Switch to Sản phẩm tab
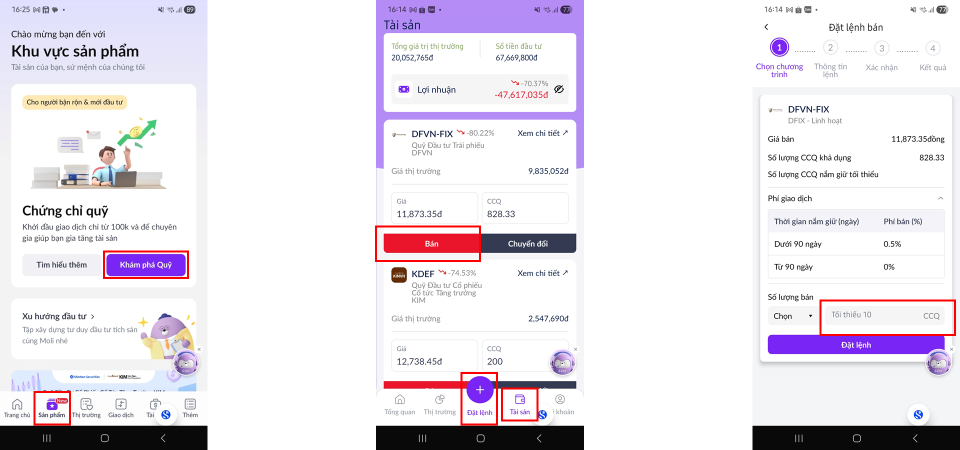This screenshot has height=450, width=960. click(52, 408)
